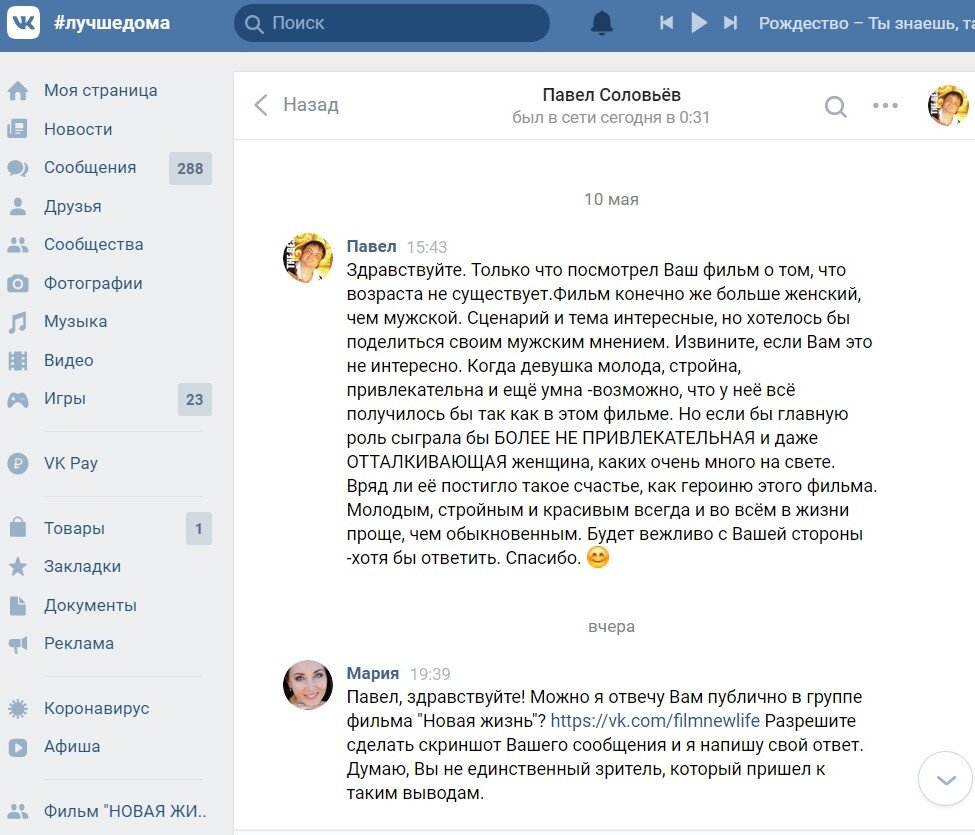This screenshot has height=835, width=975.
Task: Skip to next music track
Action: (x=731, y=23)
